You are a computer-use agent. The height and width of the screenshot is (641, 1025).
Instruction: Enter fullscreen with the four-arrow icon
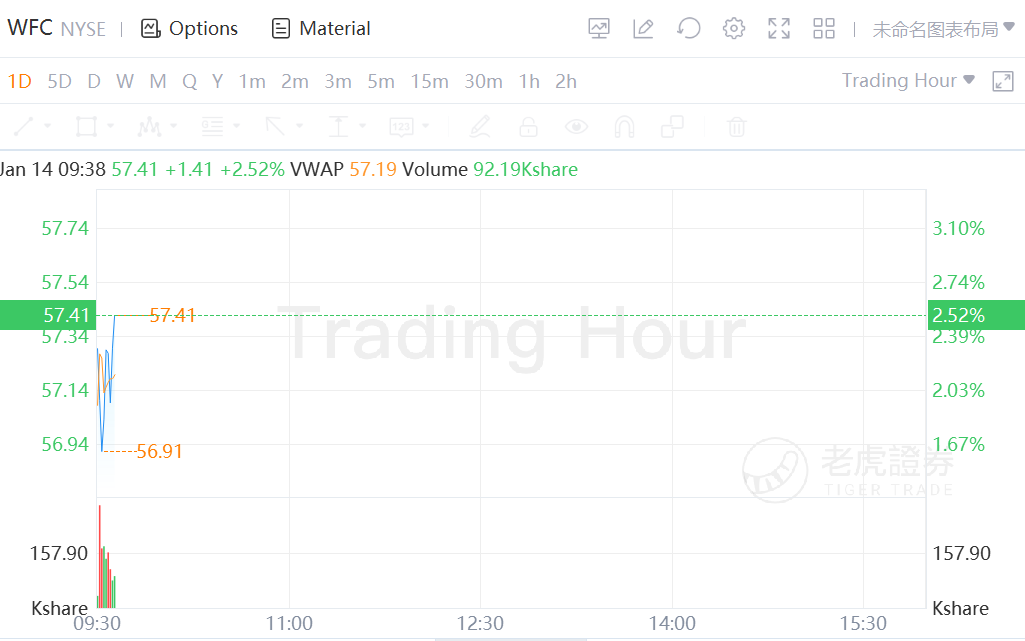tap(779, 29)
